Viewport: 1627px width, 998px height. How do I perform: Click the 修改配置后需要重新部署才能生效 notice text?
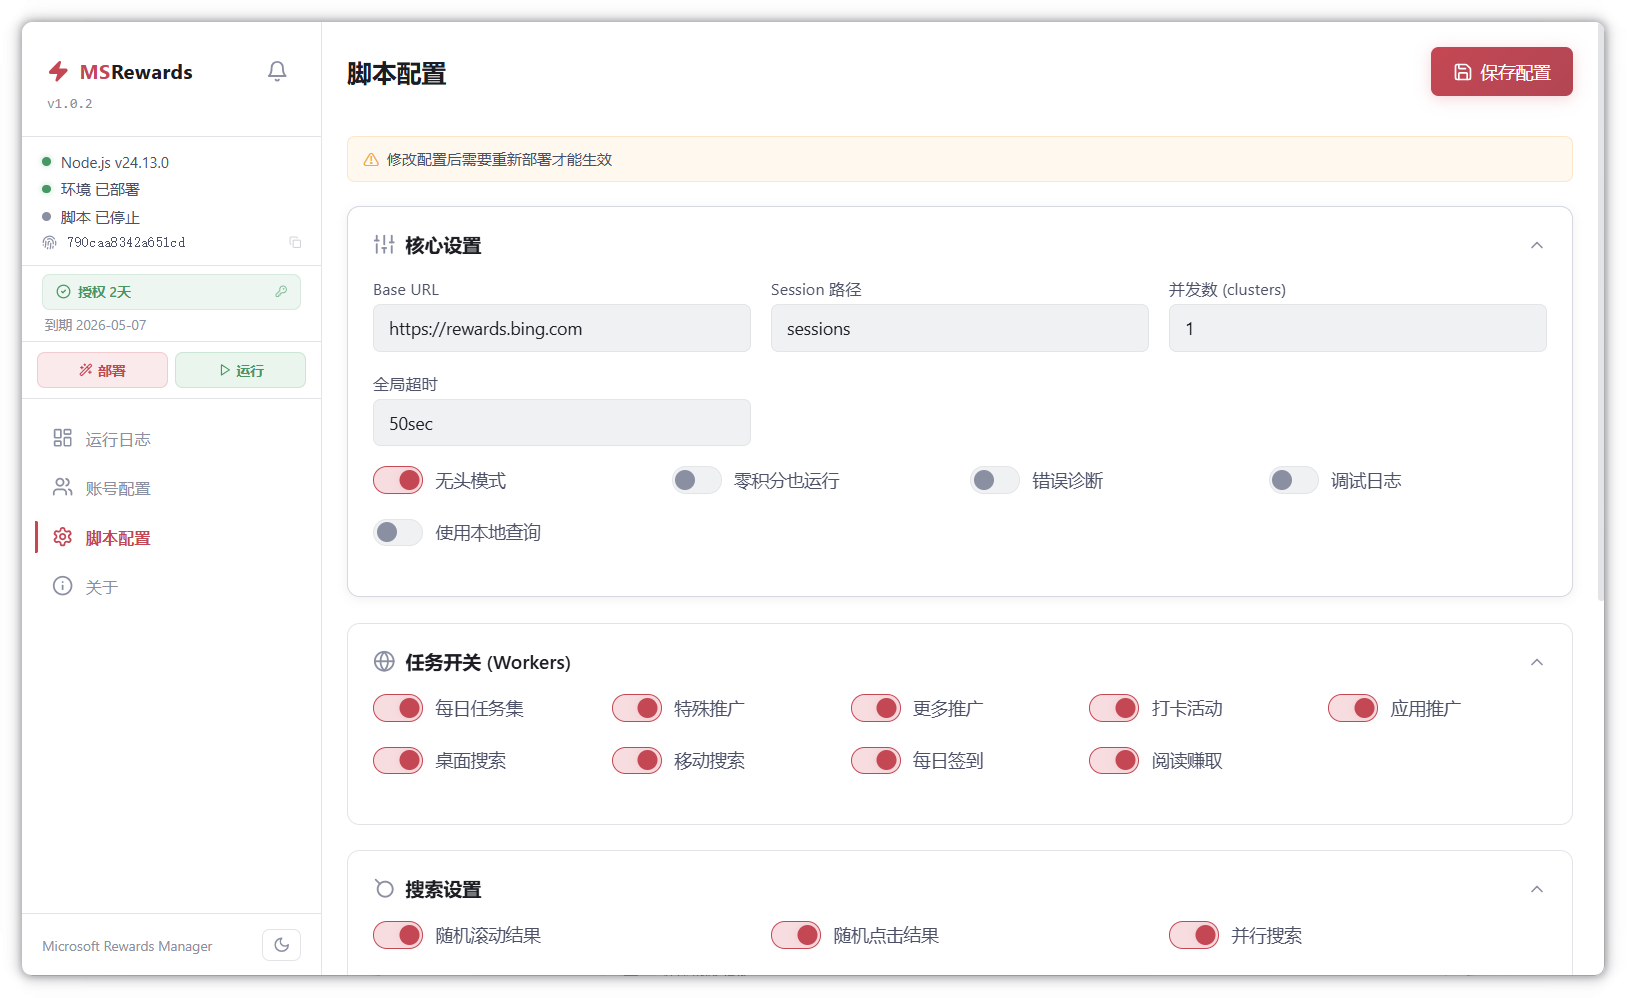499,160
